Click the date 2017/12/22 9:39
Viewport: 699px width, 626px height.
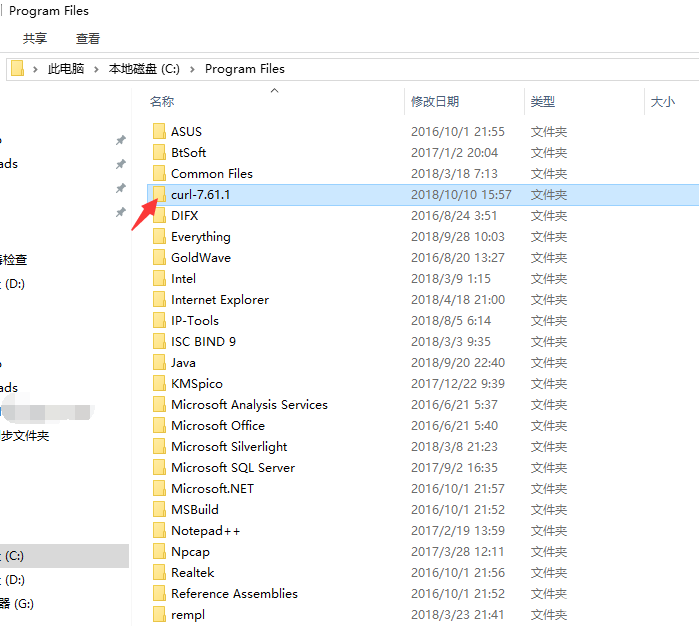457,383
